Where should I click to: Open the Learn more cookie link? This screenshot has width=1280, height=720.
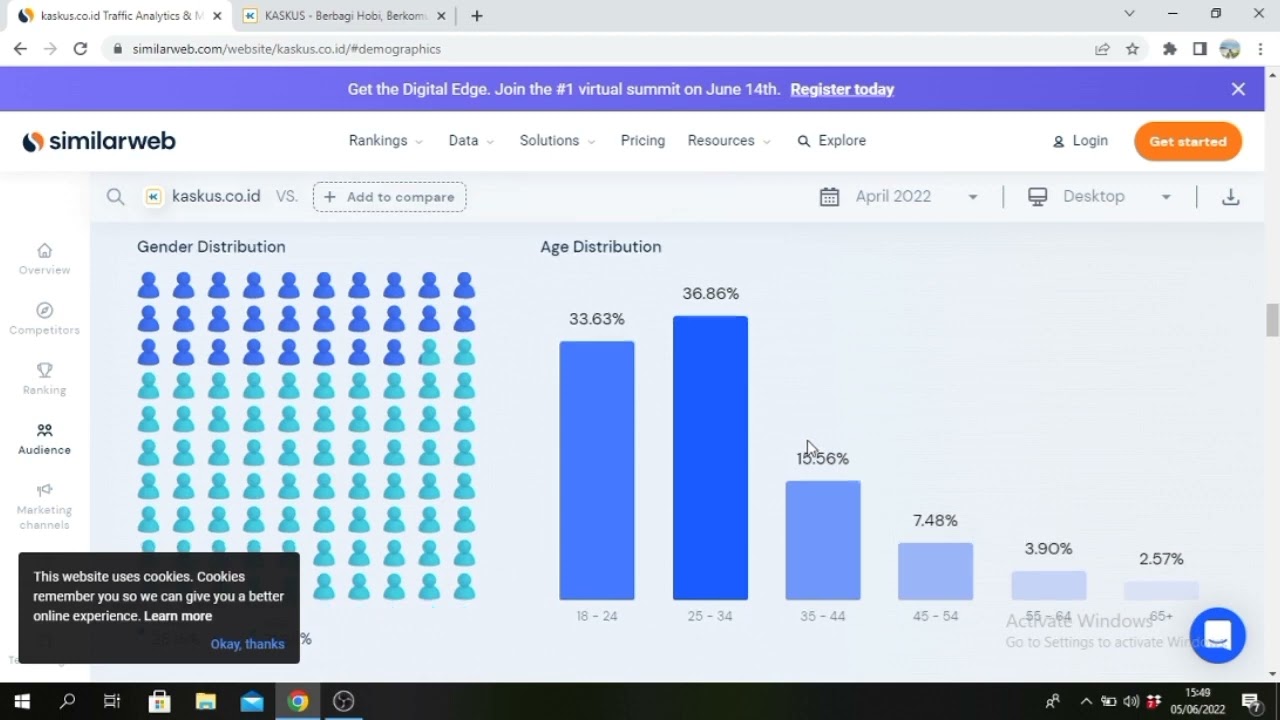click(177, 616)
